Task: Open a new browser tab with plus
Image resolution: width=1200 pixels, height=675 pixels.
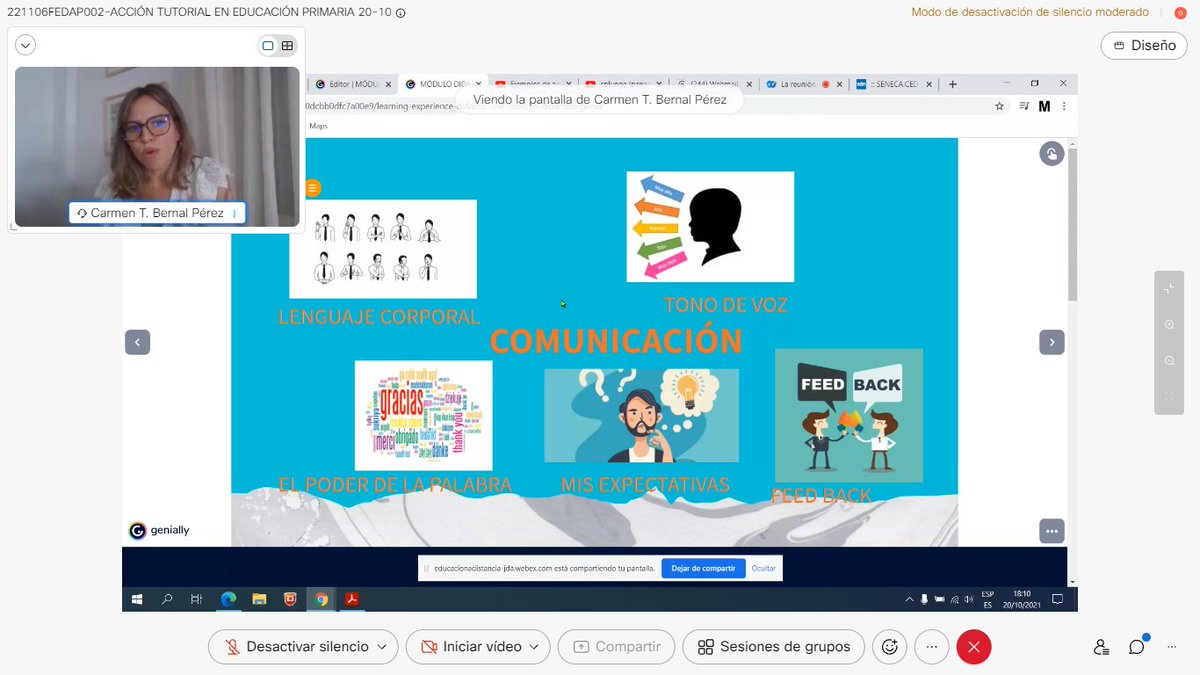Action: pos(953,84)
